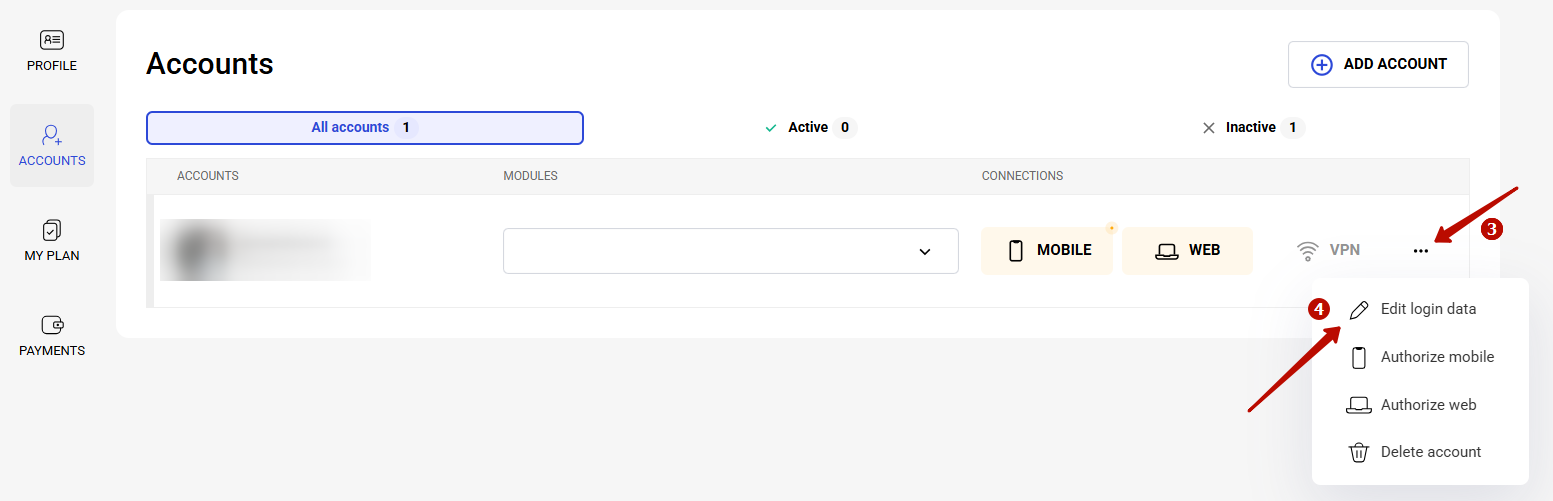Select Authorize mobile menu entry
Image resolution: width=1553 pixels, height=501 pixels.
point(1437,357)
